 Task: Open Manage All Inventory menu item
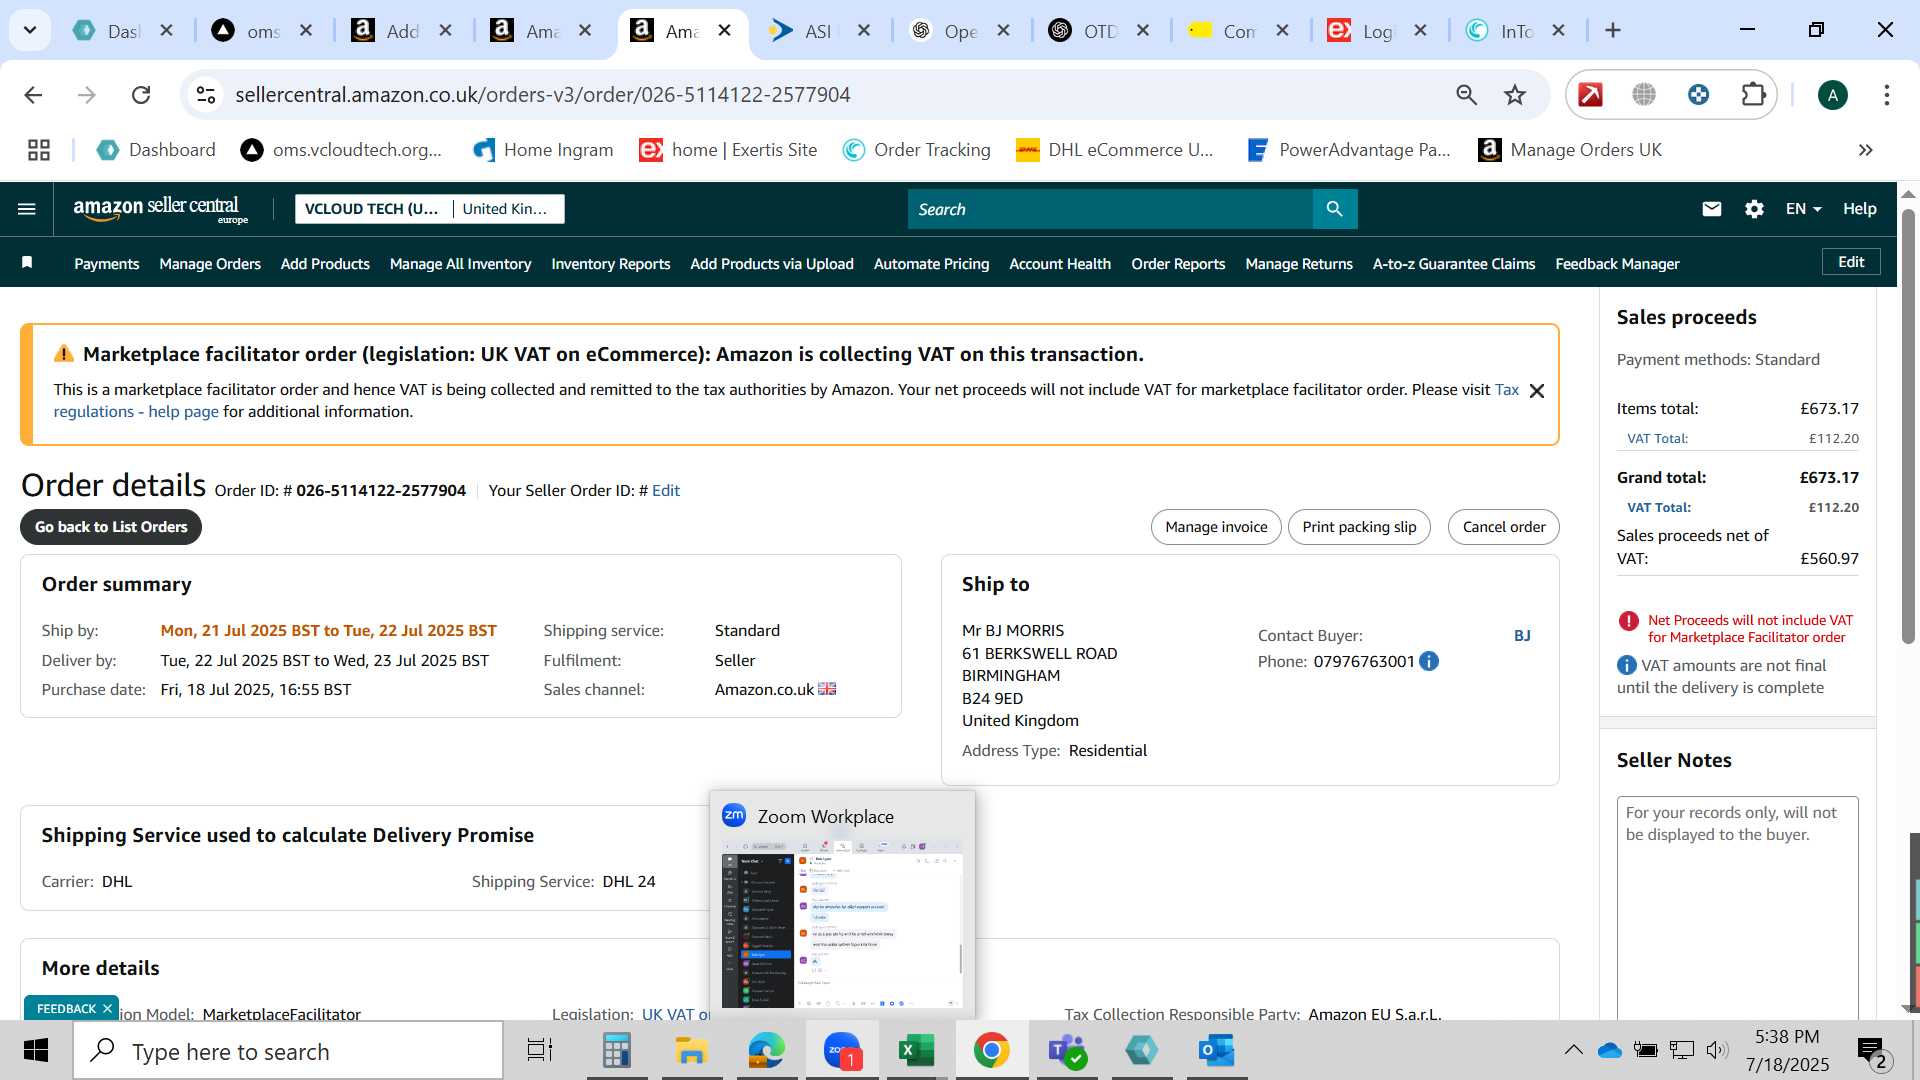coord(460,264)
